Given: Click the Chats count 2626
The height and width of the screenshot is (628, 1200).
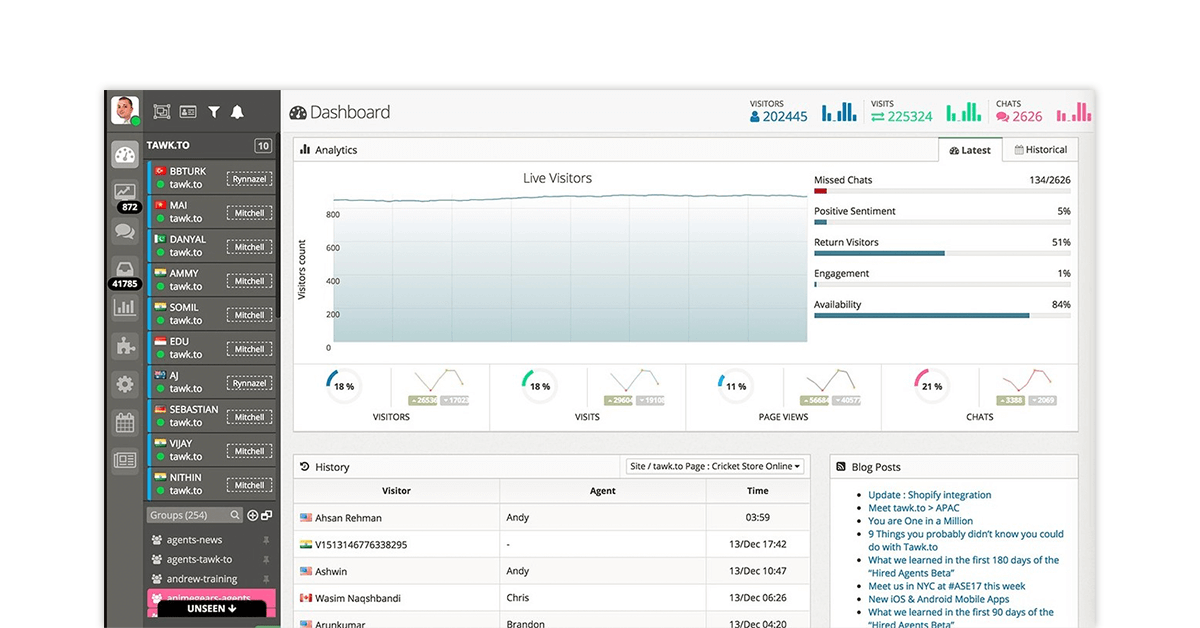Looking at the screenshot, I should point(1019,116).
